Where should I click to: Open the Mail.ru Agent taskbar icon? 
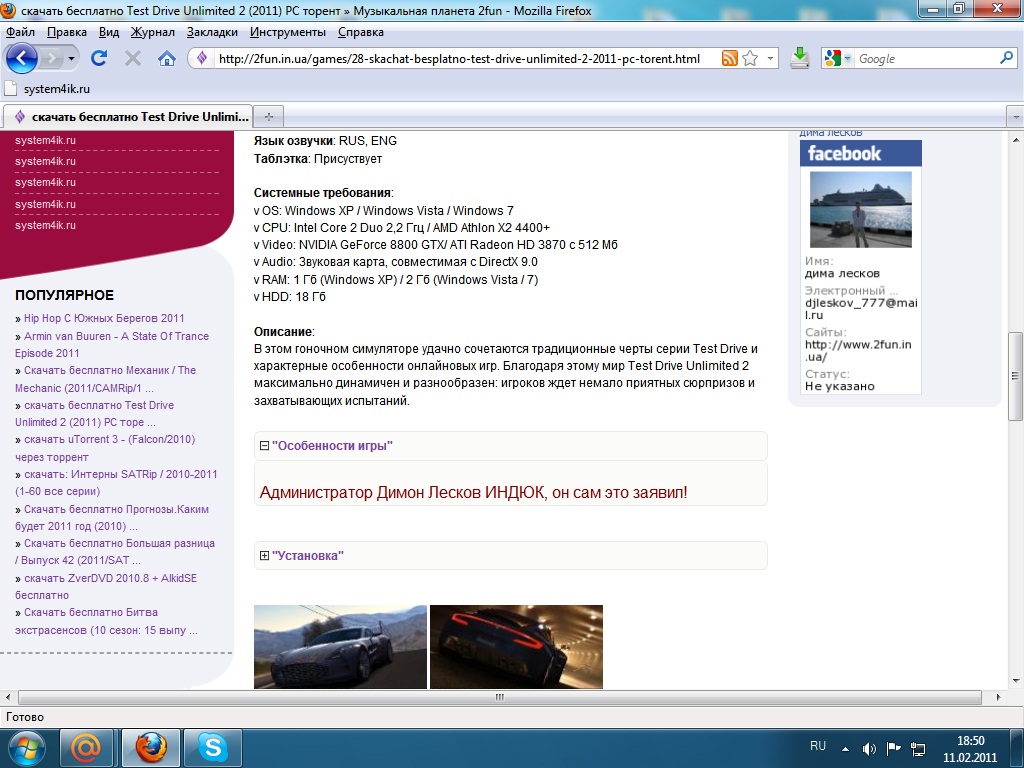pos(86,748)
